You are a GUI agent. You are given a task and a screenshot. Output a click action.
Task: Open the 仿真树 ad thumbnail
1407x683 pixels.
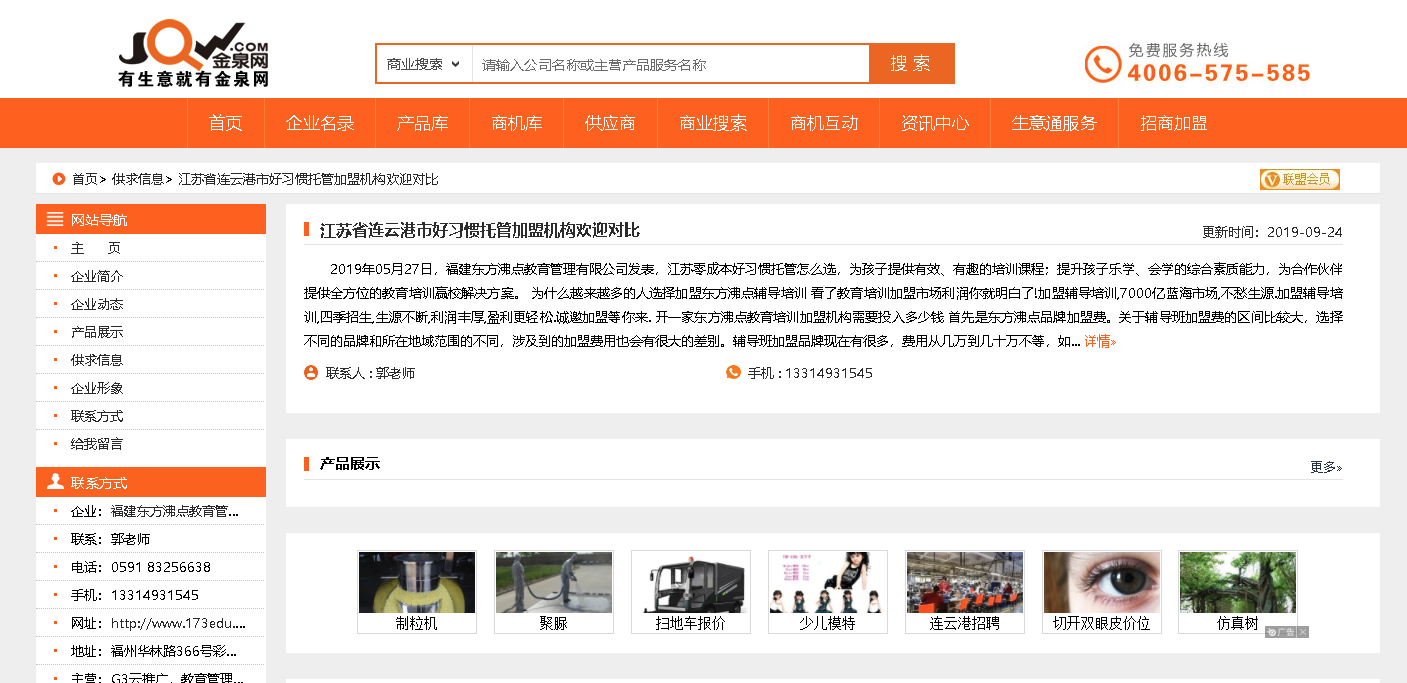point(1238,591)
